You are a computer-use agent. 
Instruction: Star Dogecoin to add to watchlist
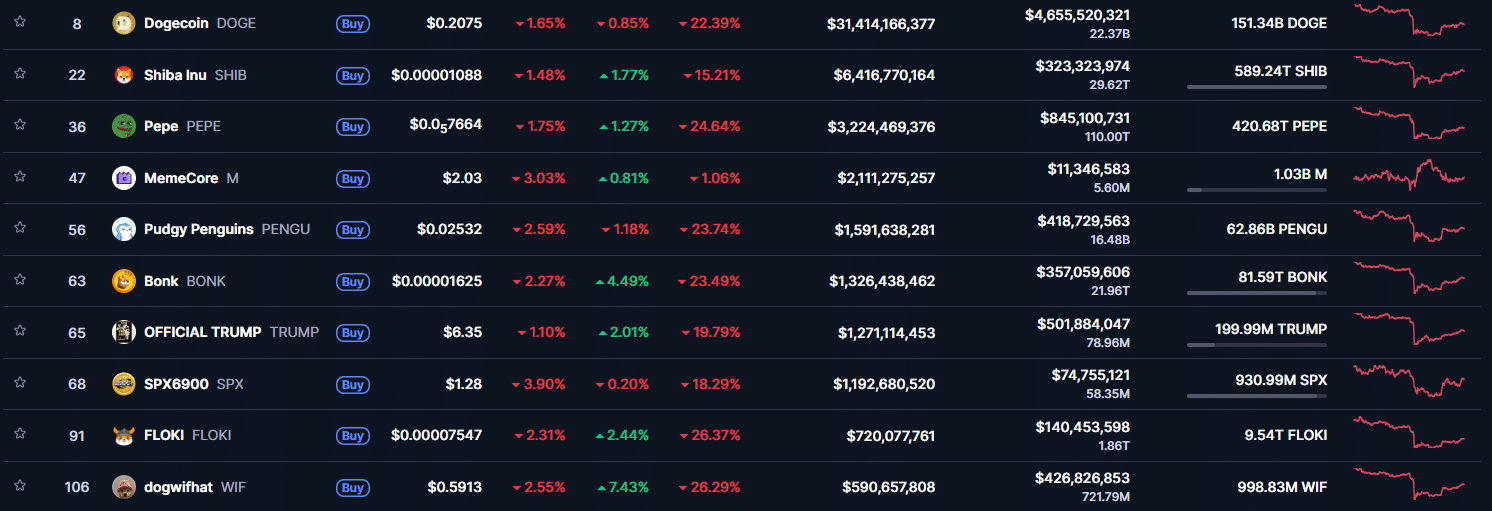tap(20, 21)
